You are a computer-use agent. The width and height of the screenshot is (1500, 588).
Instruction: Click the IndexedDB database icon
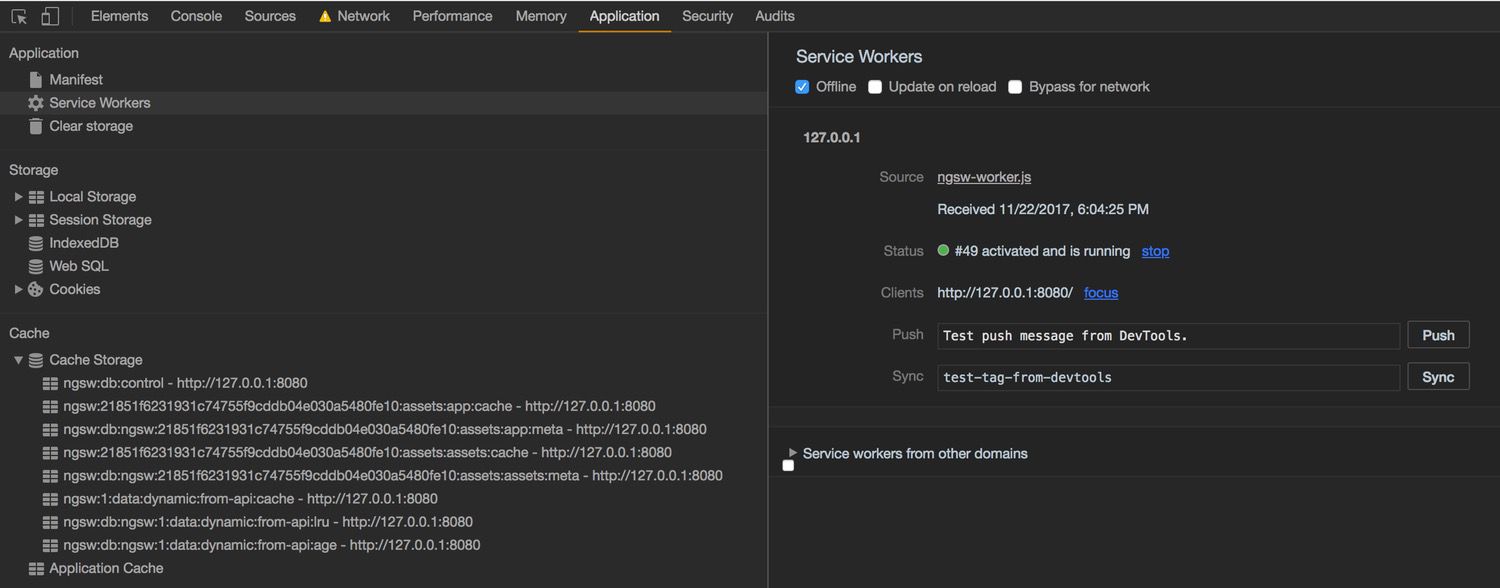coord(36,243)
